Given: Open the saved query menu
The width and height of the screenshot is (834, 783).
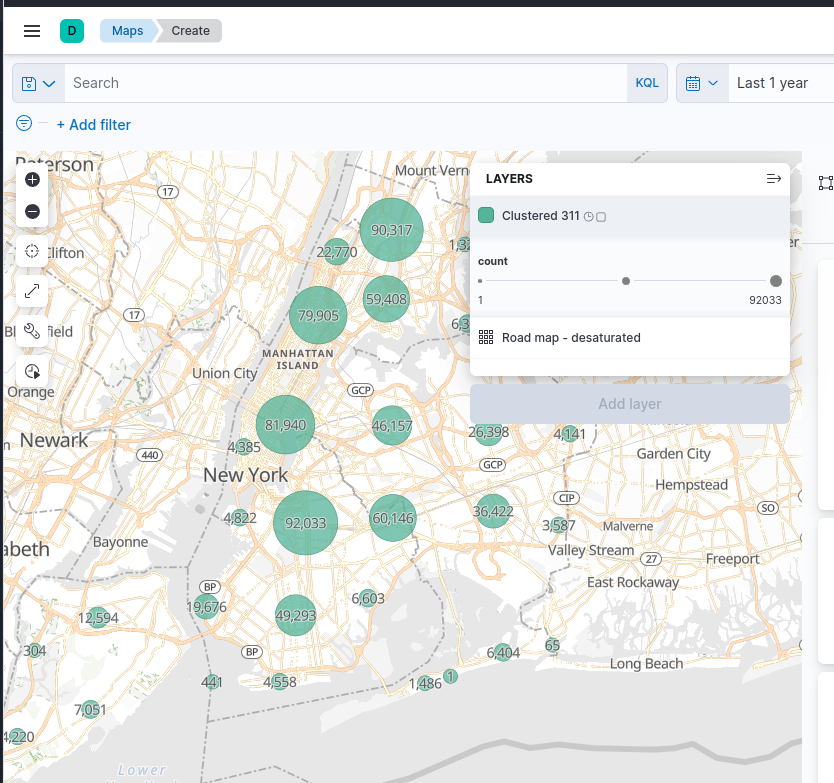Looking at the screenshot, I should (x=38, y=83).
